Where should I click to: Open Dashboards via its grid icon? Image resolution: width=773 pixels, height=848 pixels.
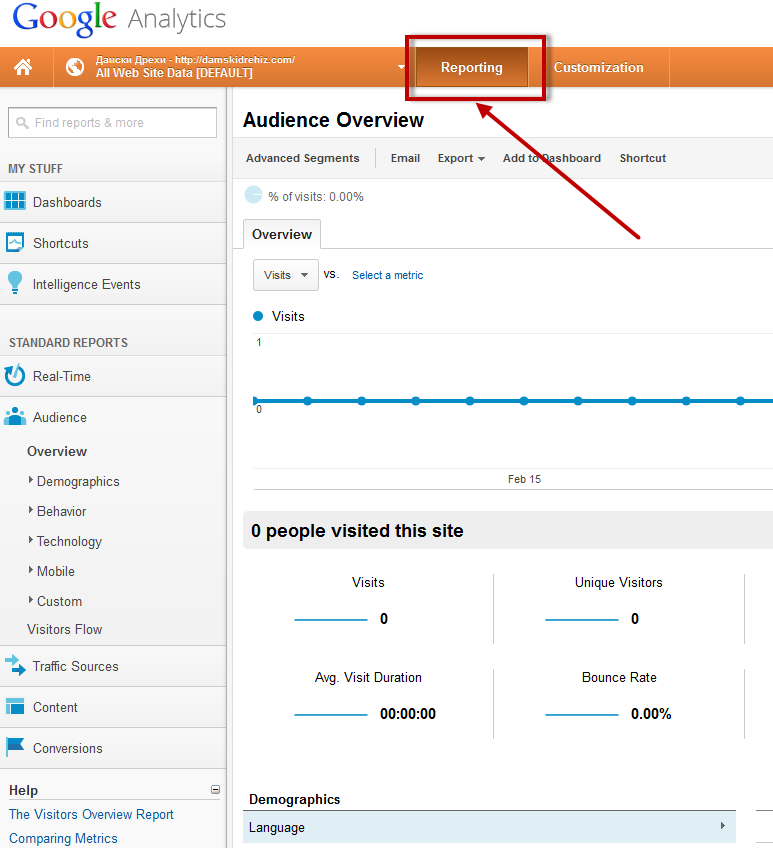point(15,202)
